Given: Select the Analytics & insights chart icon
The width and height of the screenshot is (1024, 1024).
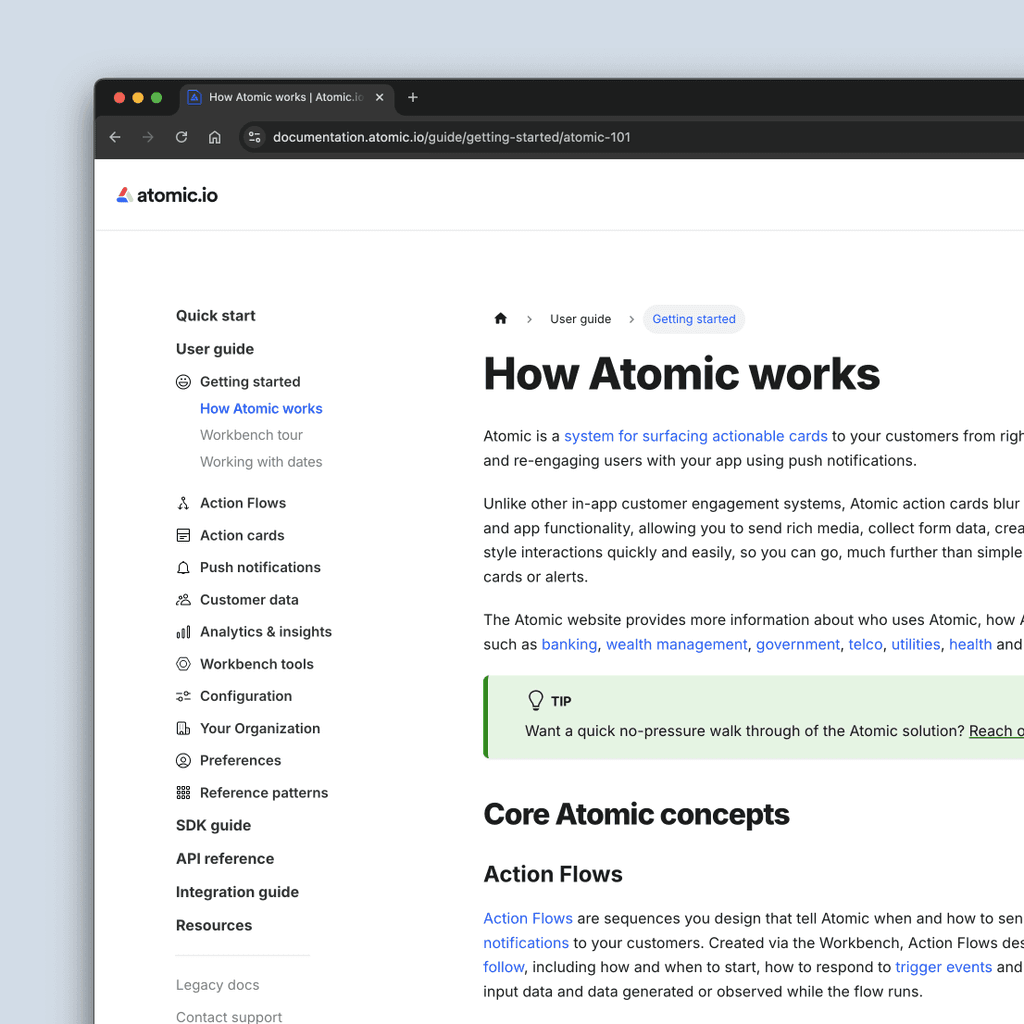Looking at the screenshot, I should coord(183,631).
